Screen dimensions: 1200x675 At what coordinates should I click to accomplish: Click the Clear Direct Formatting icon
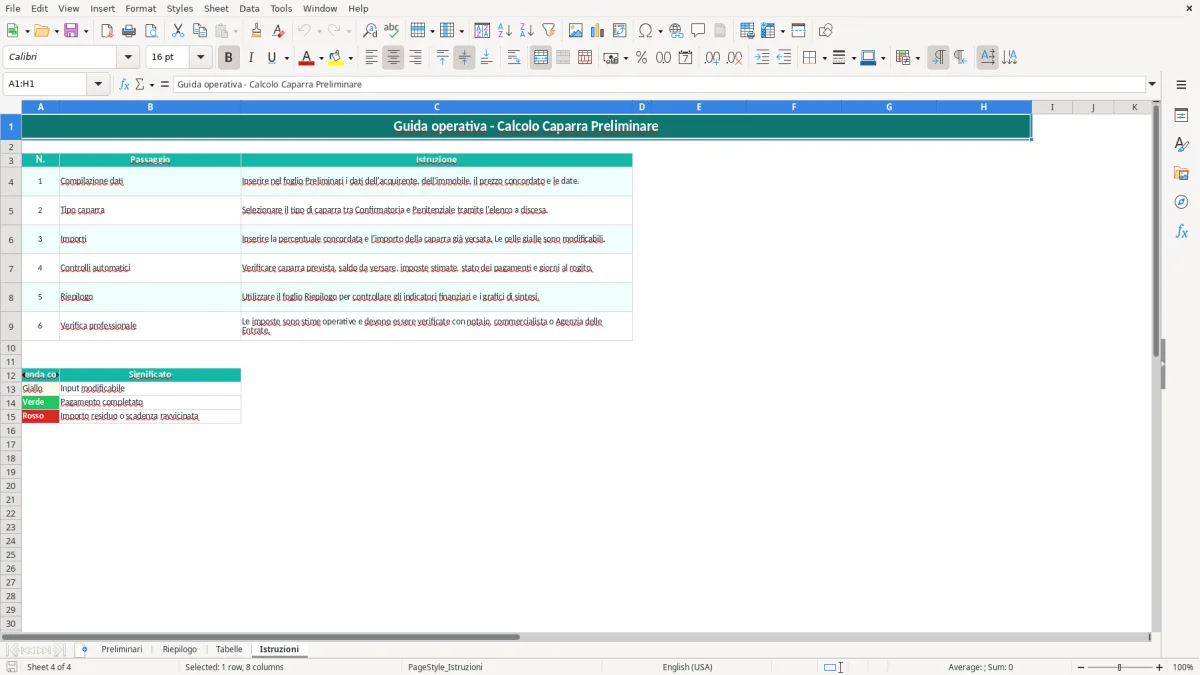279,31
